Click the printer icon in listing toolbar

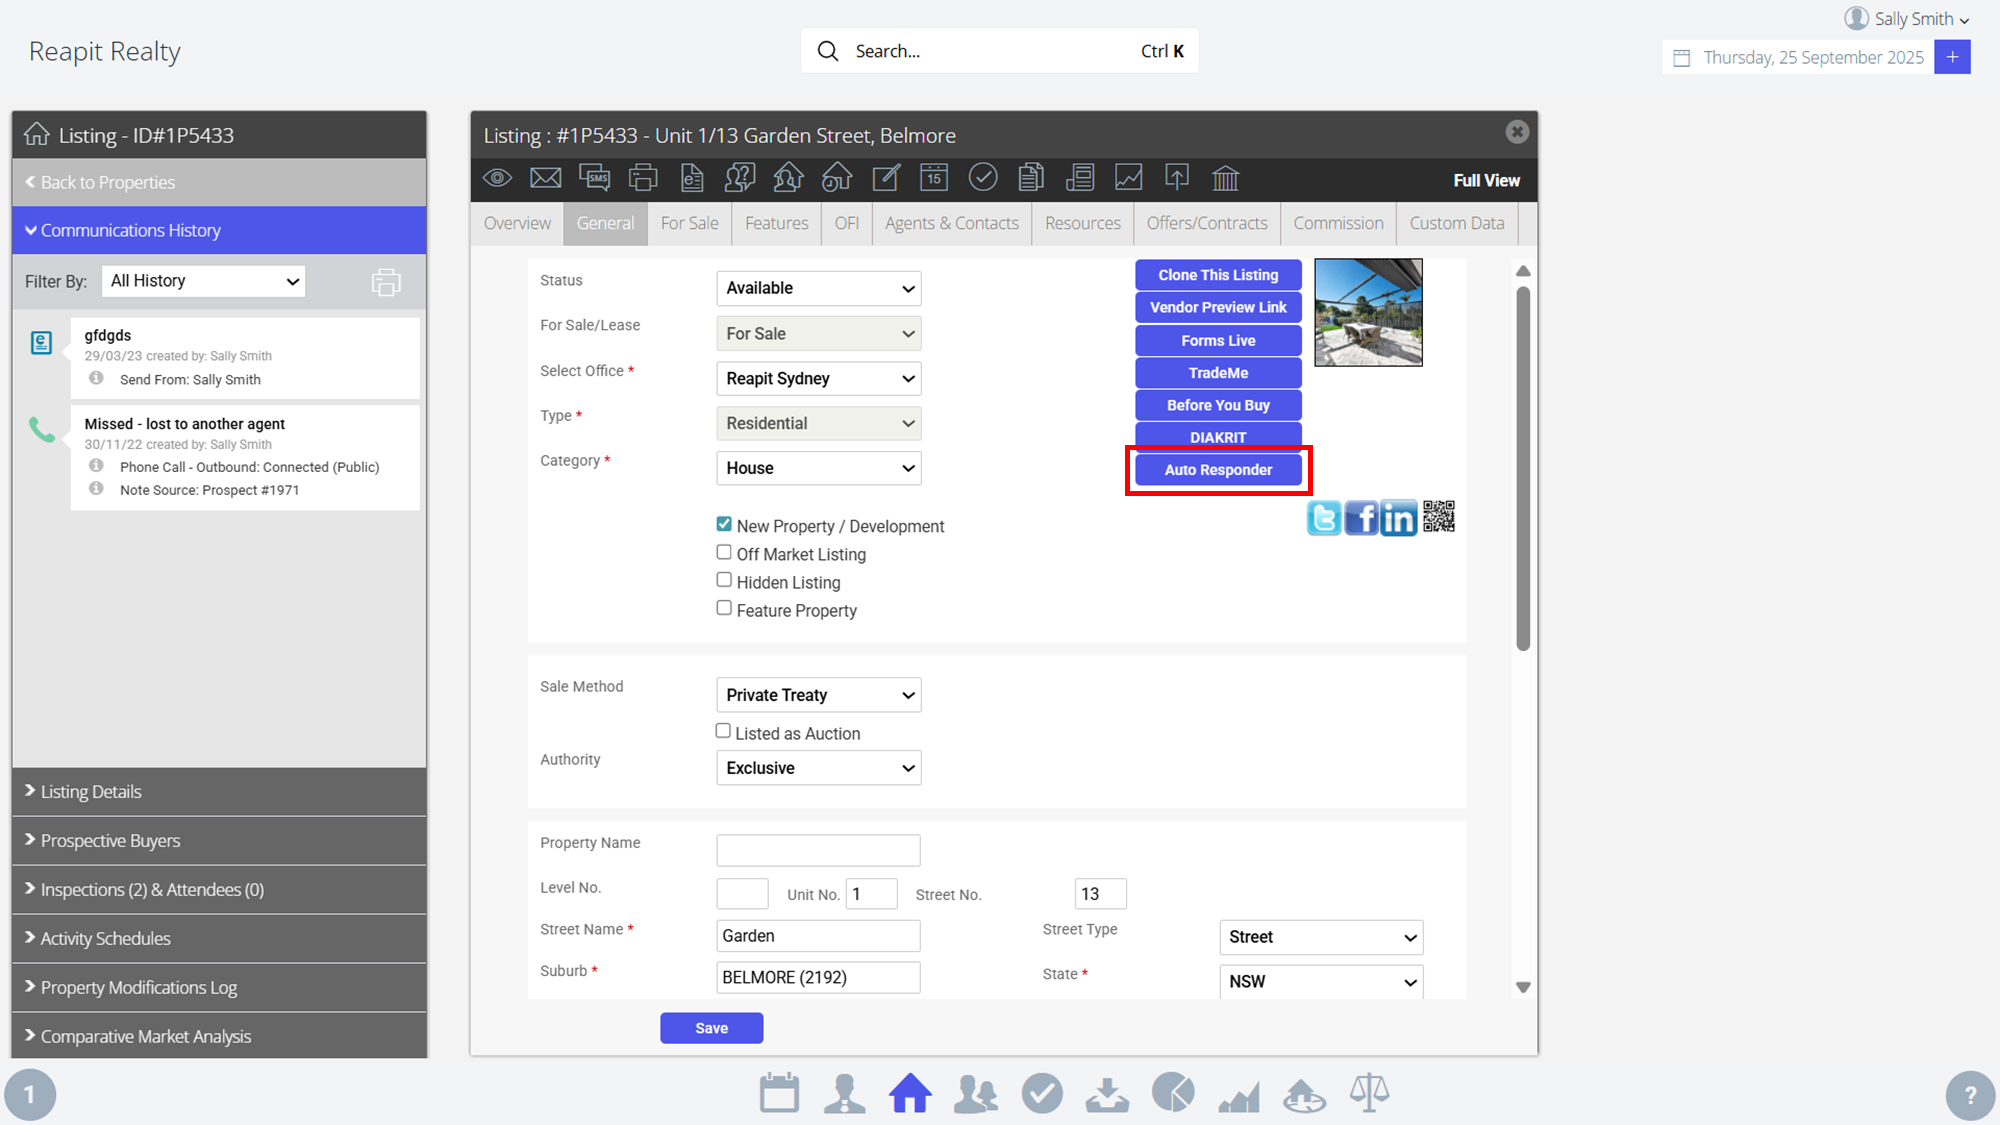643,178
